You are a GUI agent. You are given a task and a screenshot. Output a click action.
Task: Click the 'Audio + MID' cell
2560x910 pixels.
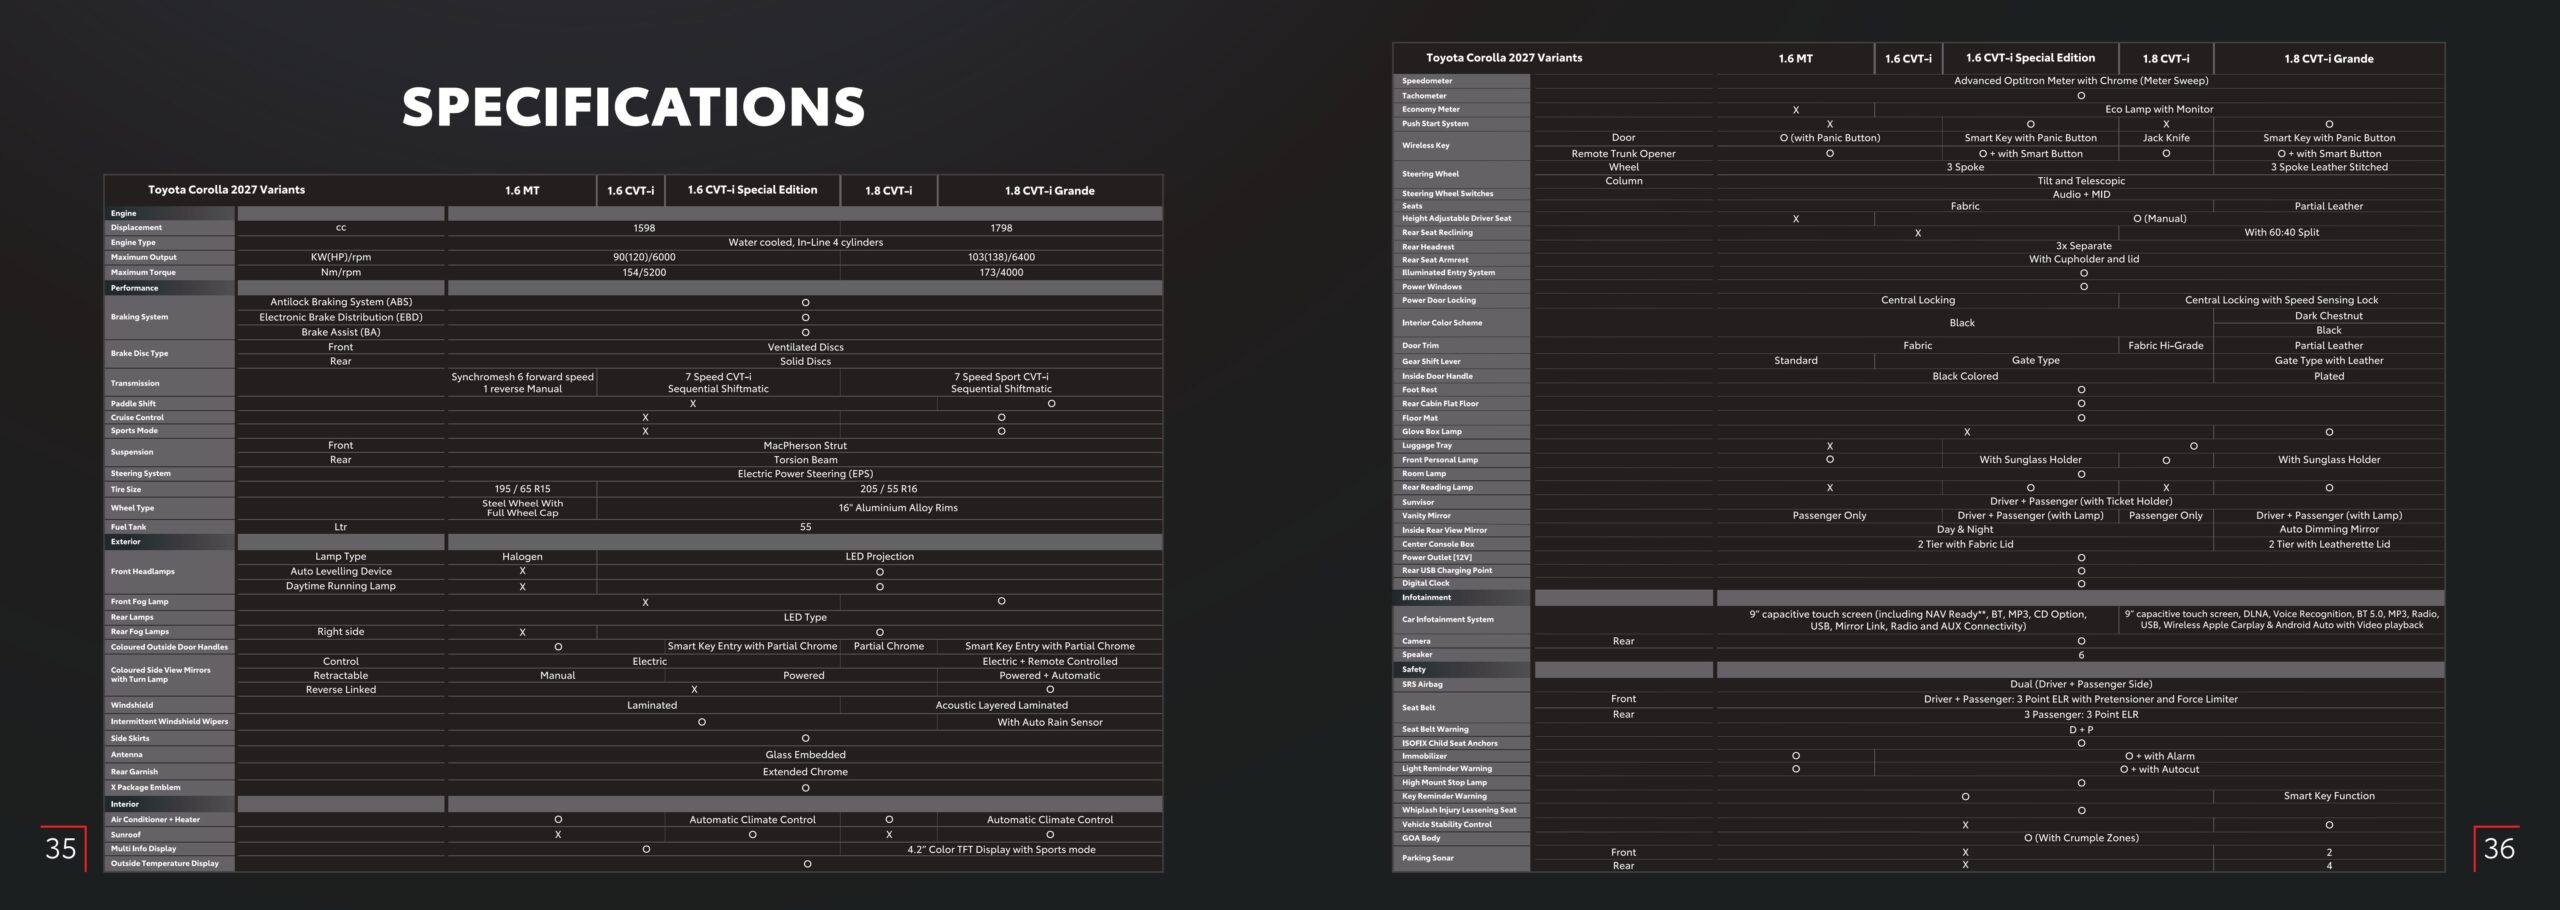coord(2081,194)
